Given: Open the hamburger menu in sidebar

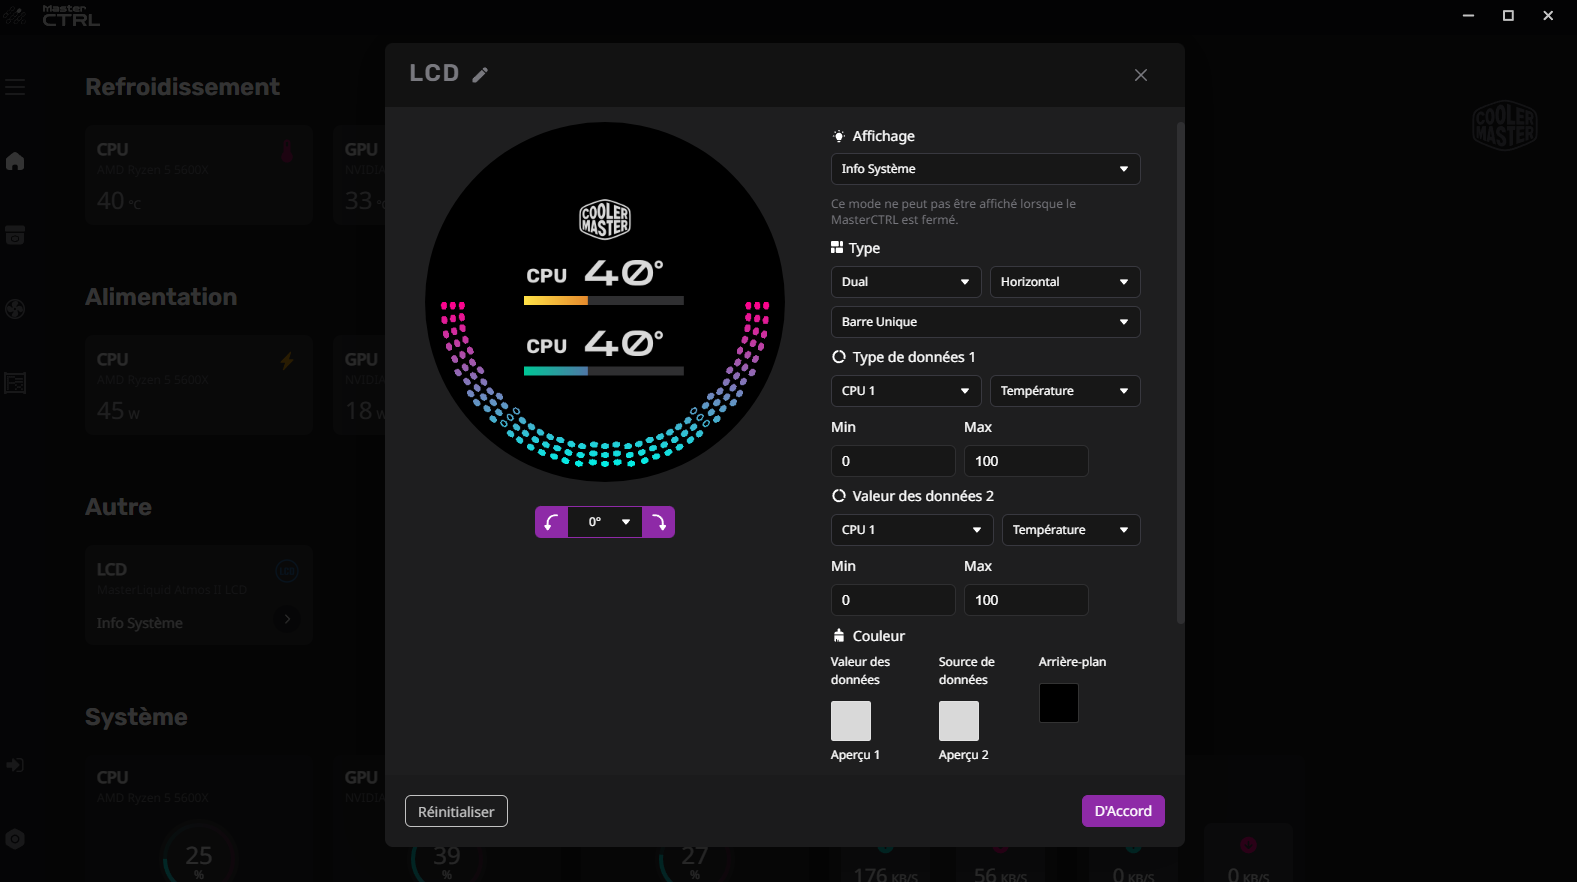Looking at the screenshot, I should click(x=15, y=87).
